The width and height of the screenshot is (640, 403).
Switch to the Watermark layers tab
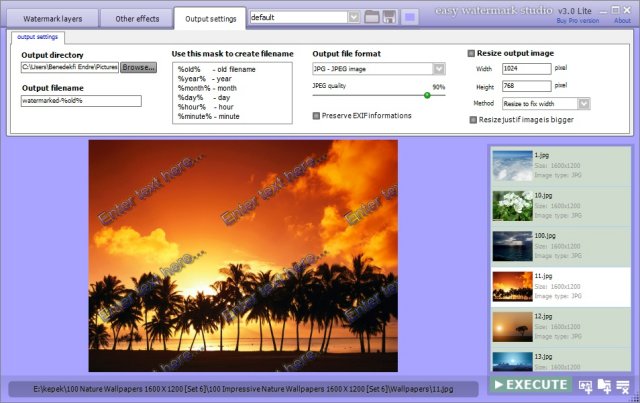tap(53, 19)
